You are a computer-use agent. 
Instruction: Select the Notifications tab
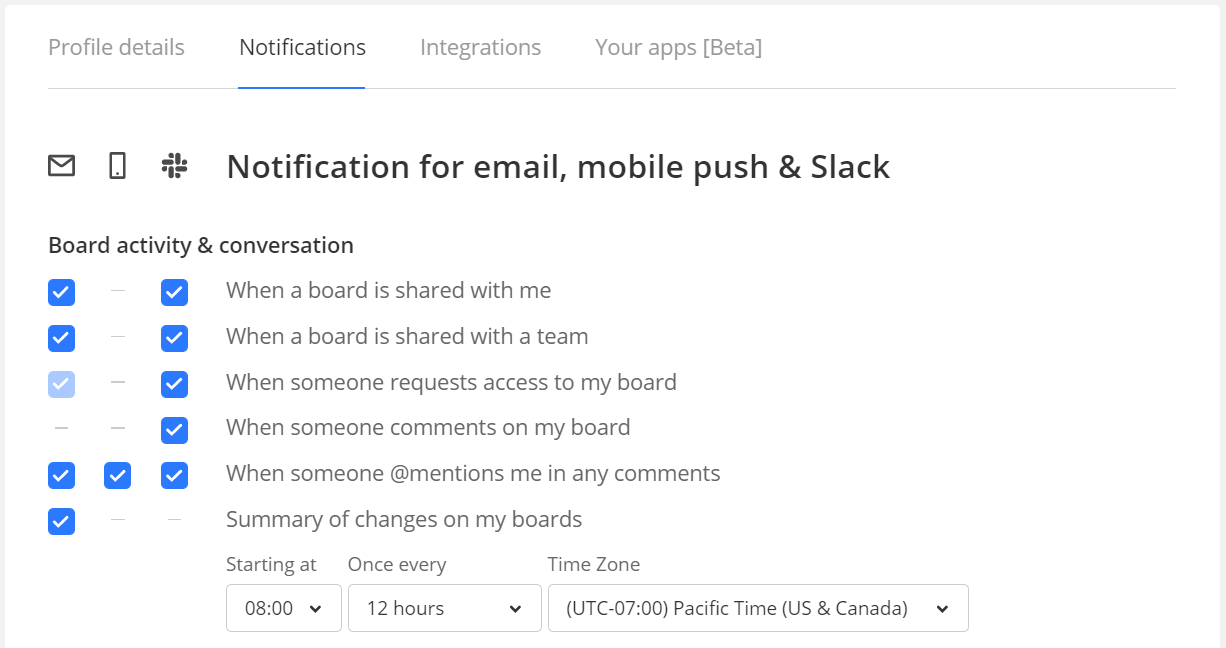[x=302, y=48]
